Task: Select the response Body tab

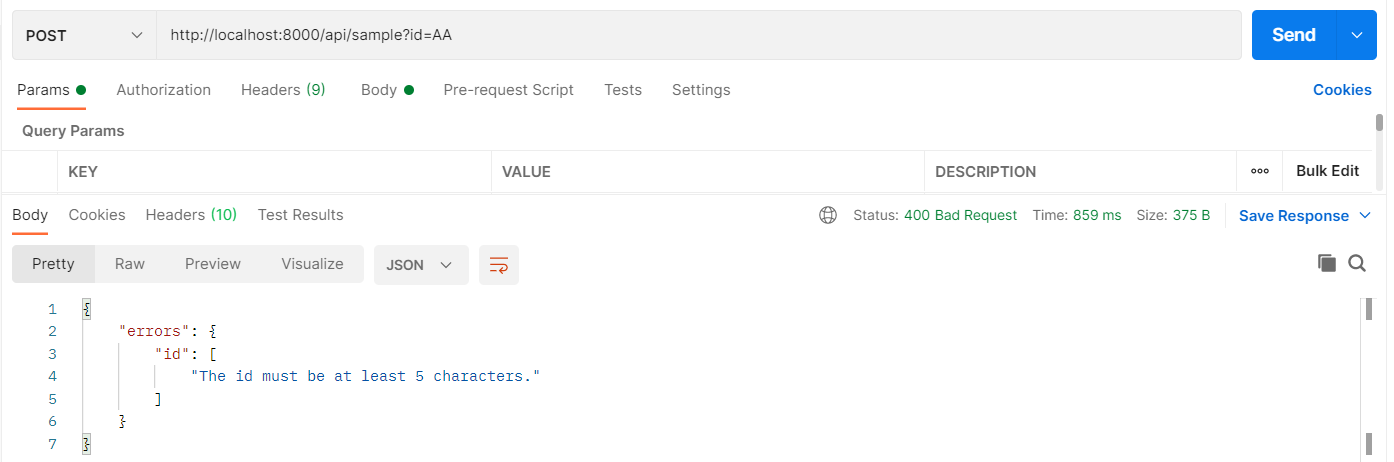Action: click(30, 215)
